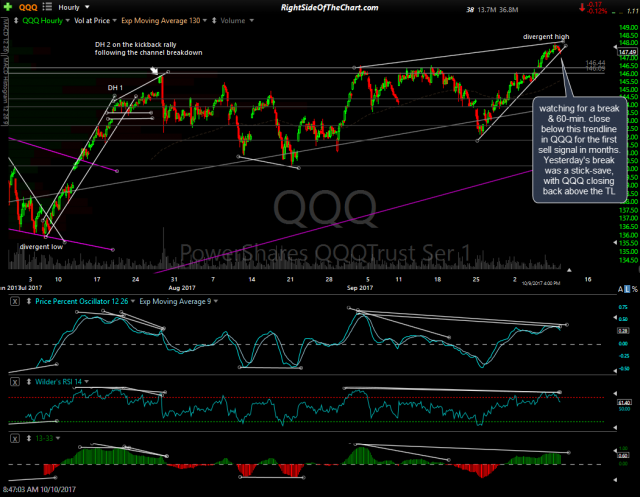Toggle the L log-scale axis option
This screenshot has height=497, width=640.
tap(627, 289)
